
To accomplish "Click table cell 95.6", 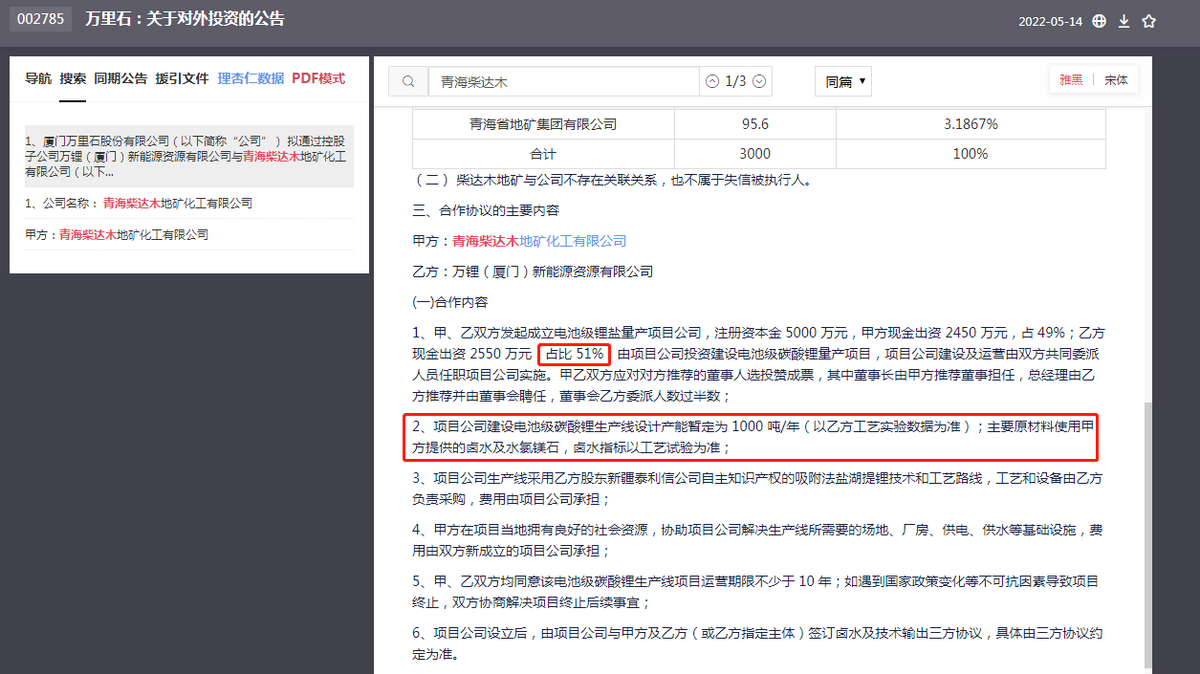I will [x=754, y=124].
